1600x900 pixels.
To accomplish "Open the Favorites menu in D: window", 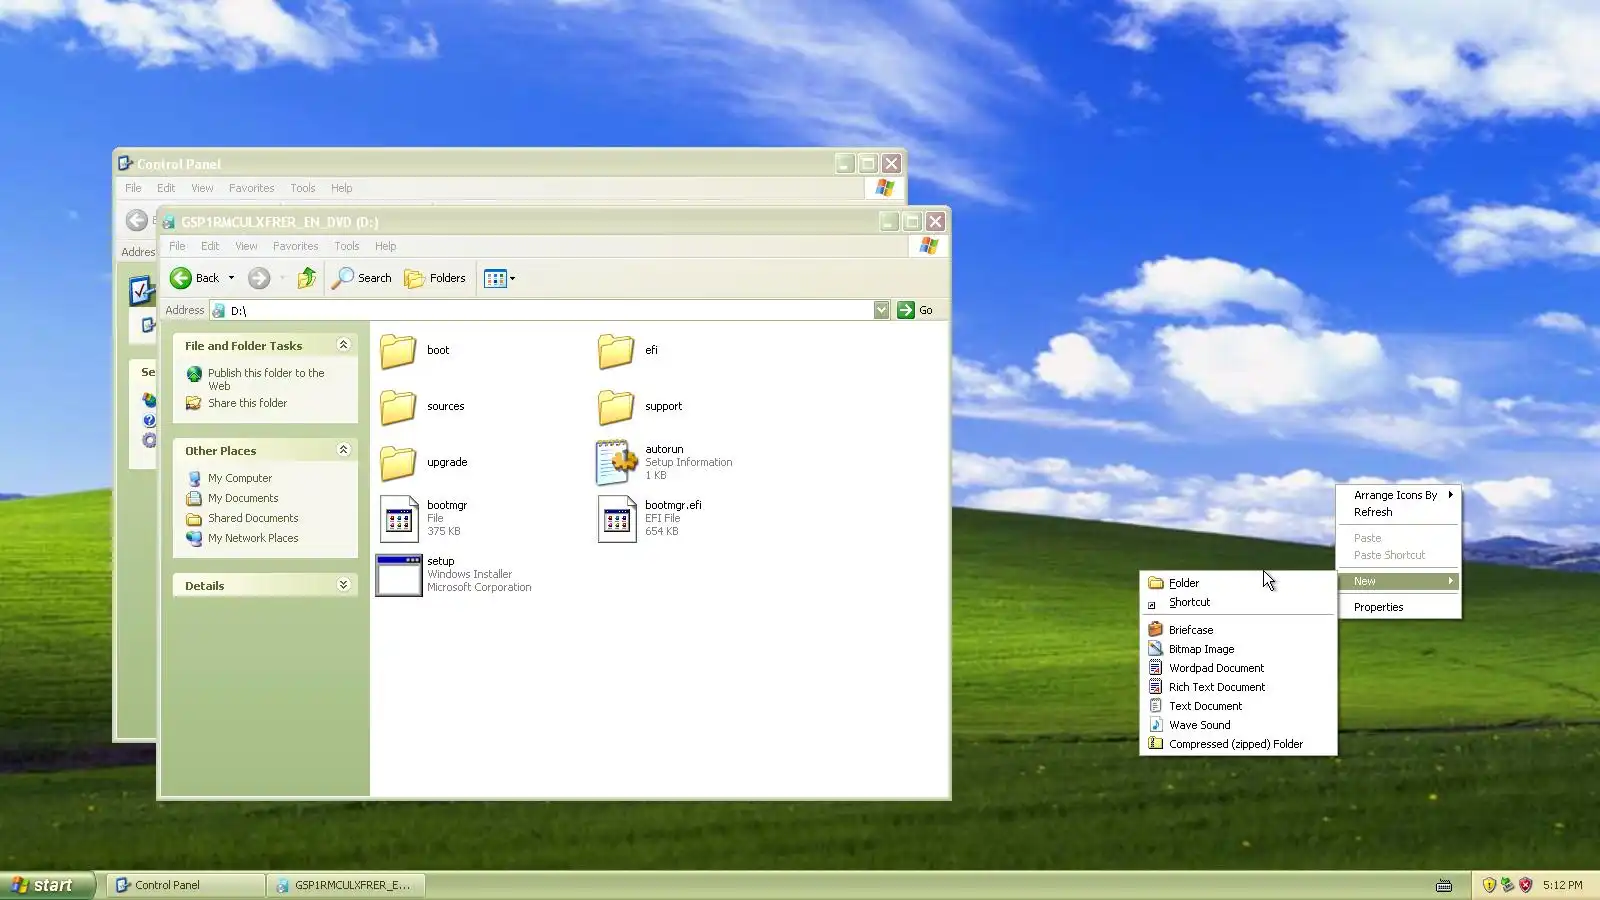I will pos(296,246).
